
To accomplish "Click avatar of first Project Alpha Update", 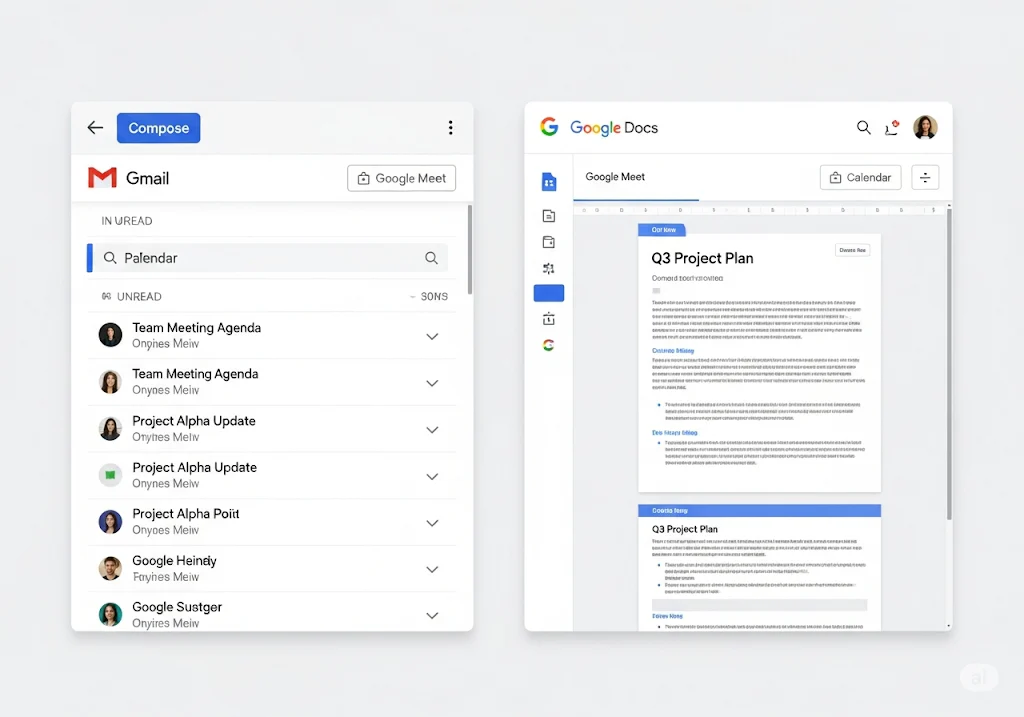I will 110,428.
